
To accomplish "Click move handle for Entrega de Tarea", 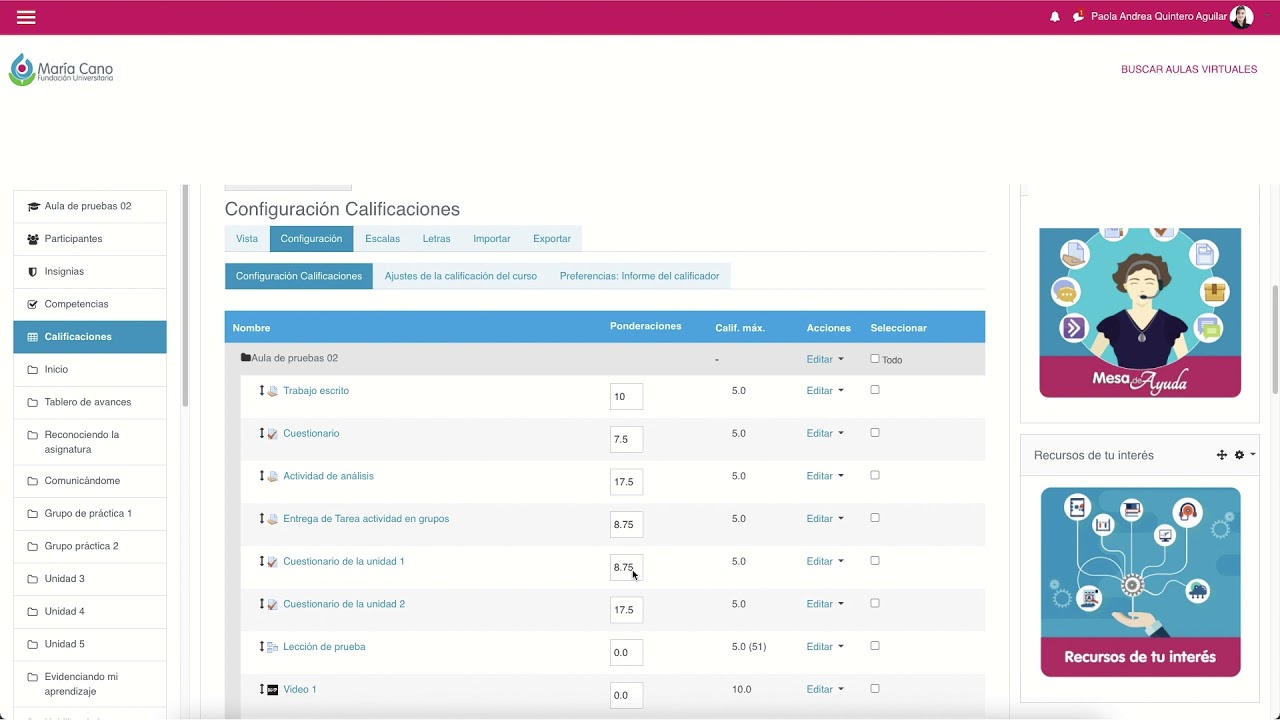I will pos(262,518).
